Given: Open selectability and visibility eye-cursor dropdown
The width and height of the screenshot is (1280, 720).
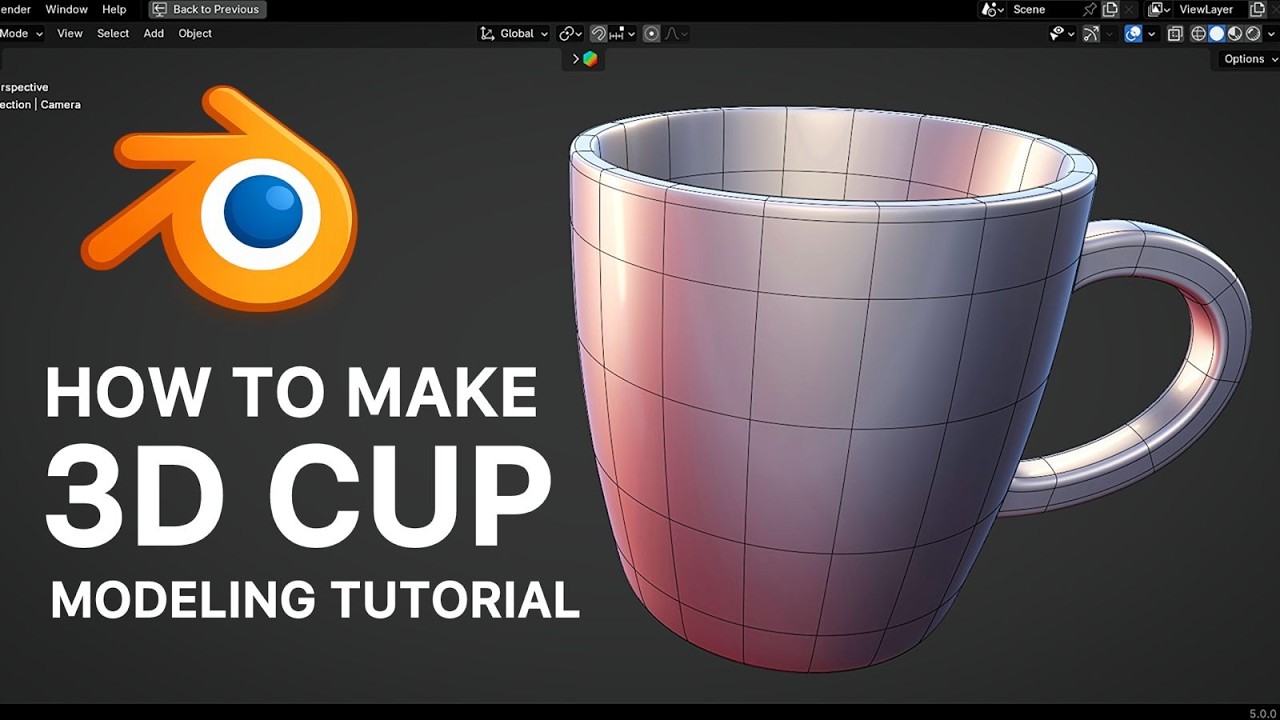Looking at the screenshot, I should click(1062, 33).
